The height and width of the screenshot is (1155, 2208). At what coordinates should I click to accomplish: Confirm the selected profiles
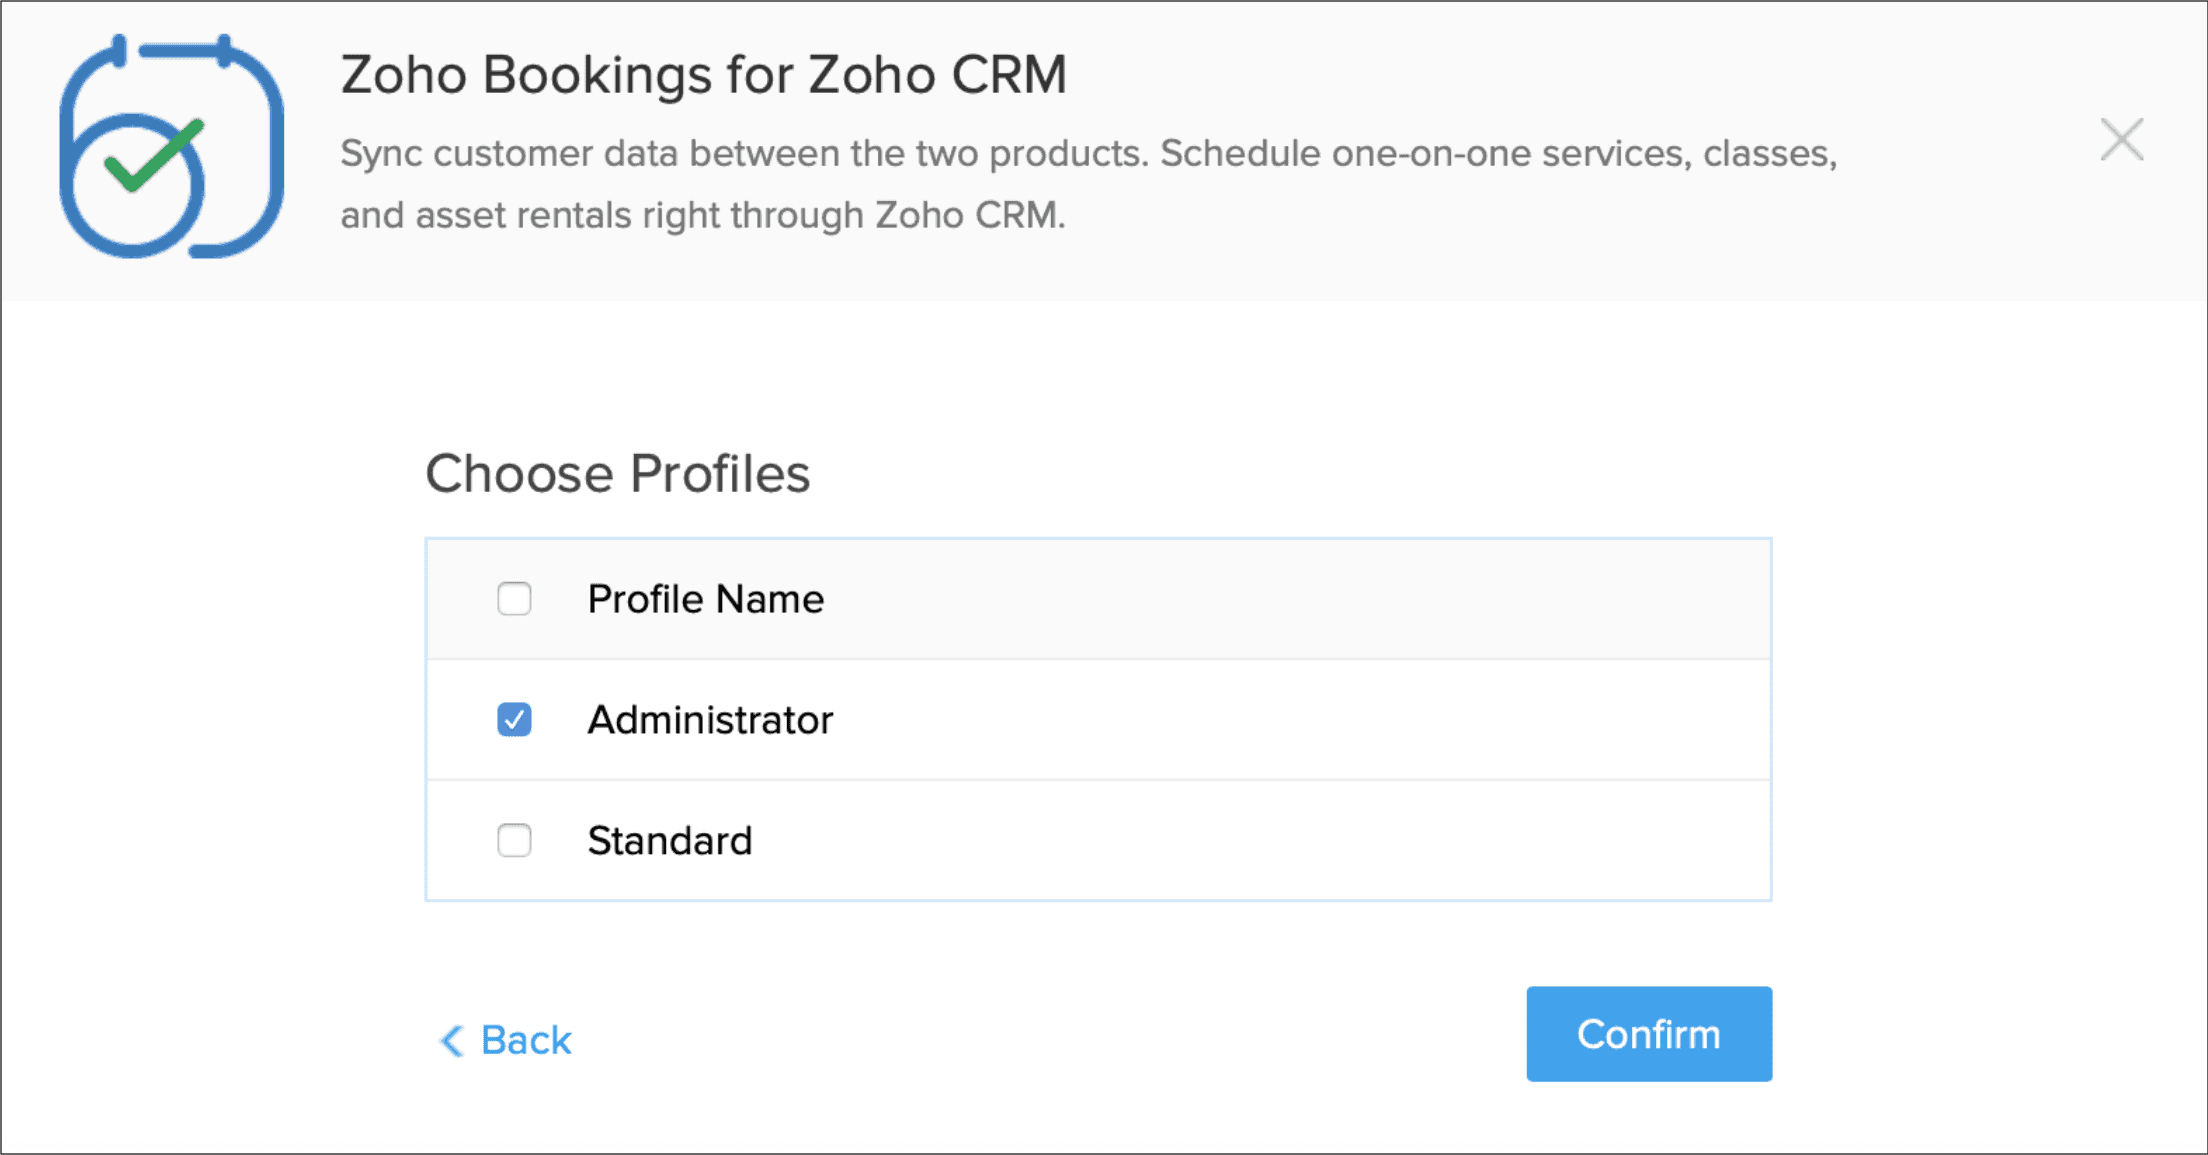tap(1648, 1034)
